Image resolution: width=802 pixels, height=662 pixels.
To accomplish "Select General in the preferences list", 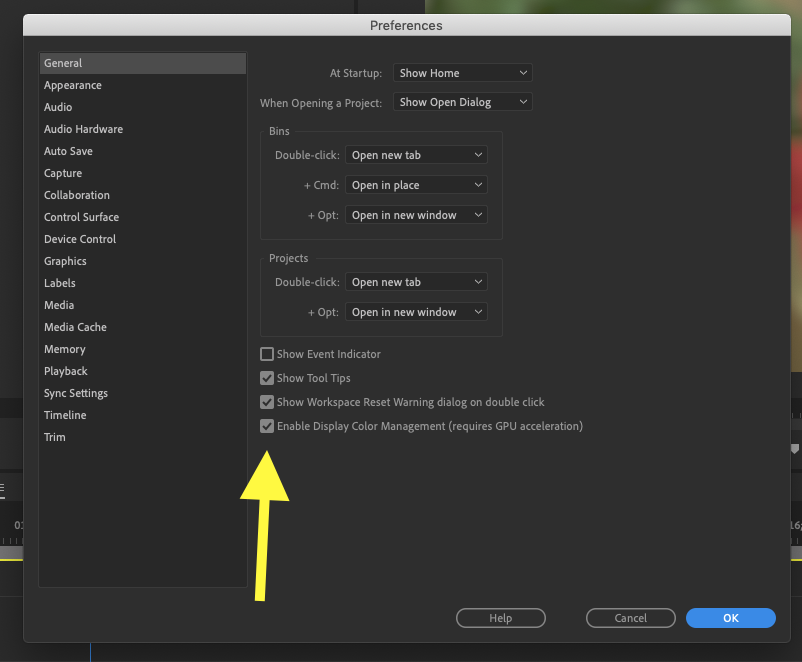I will click(143, 63).
